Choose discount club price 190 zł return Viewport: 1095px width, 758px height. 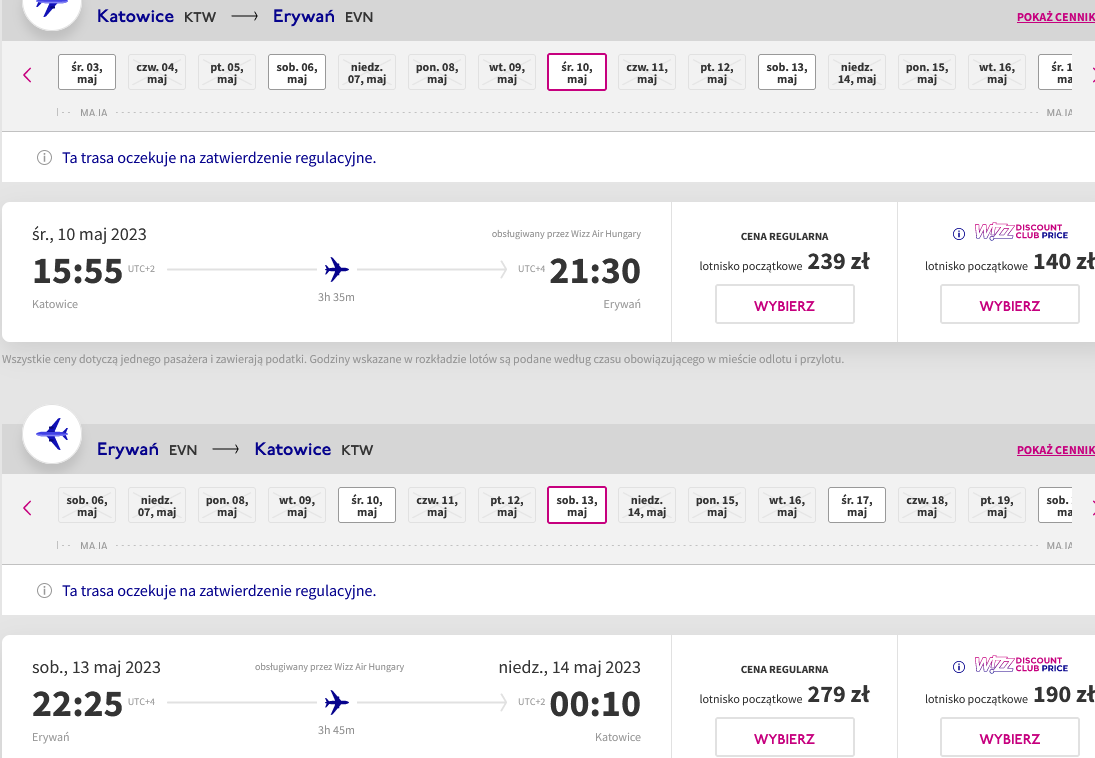(1010, 738)
